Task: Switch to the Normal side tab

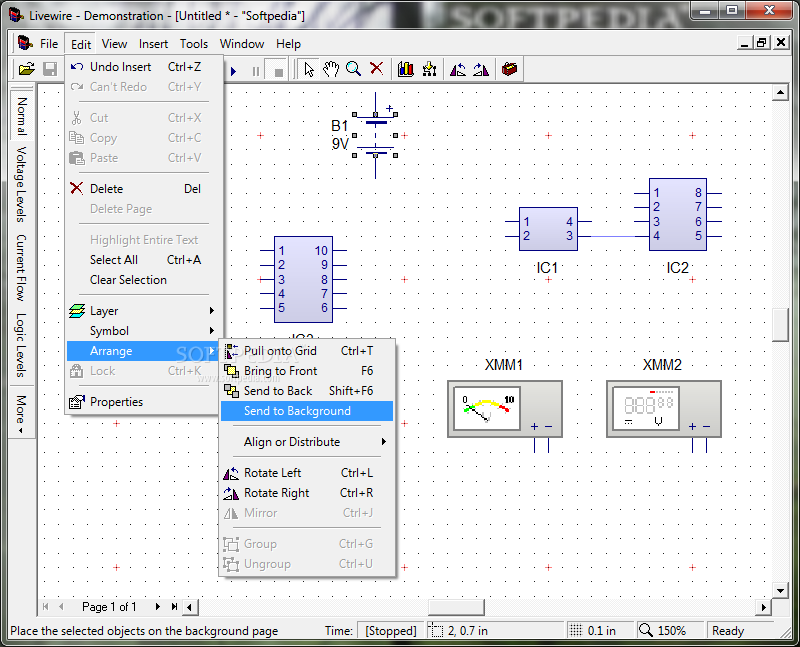Action: coord(21,115)
